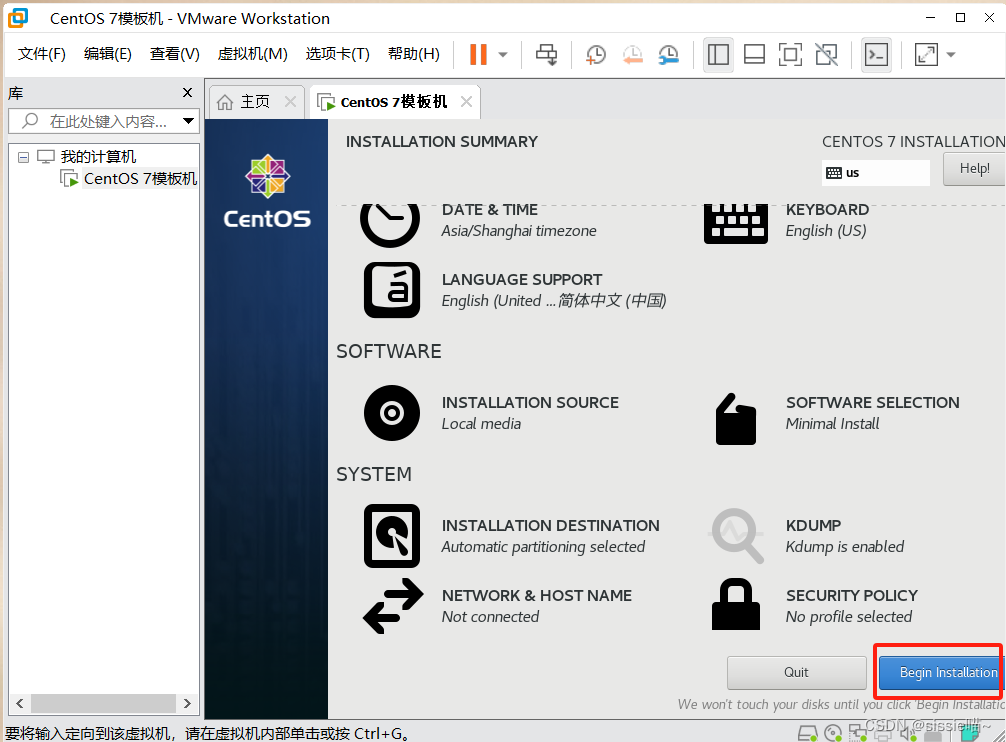This screenshot has width=1006, height=742.
Task: Open the library search dropdown arrow
Action: pos(189,121)
